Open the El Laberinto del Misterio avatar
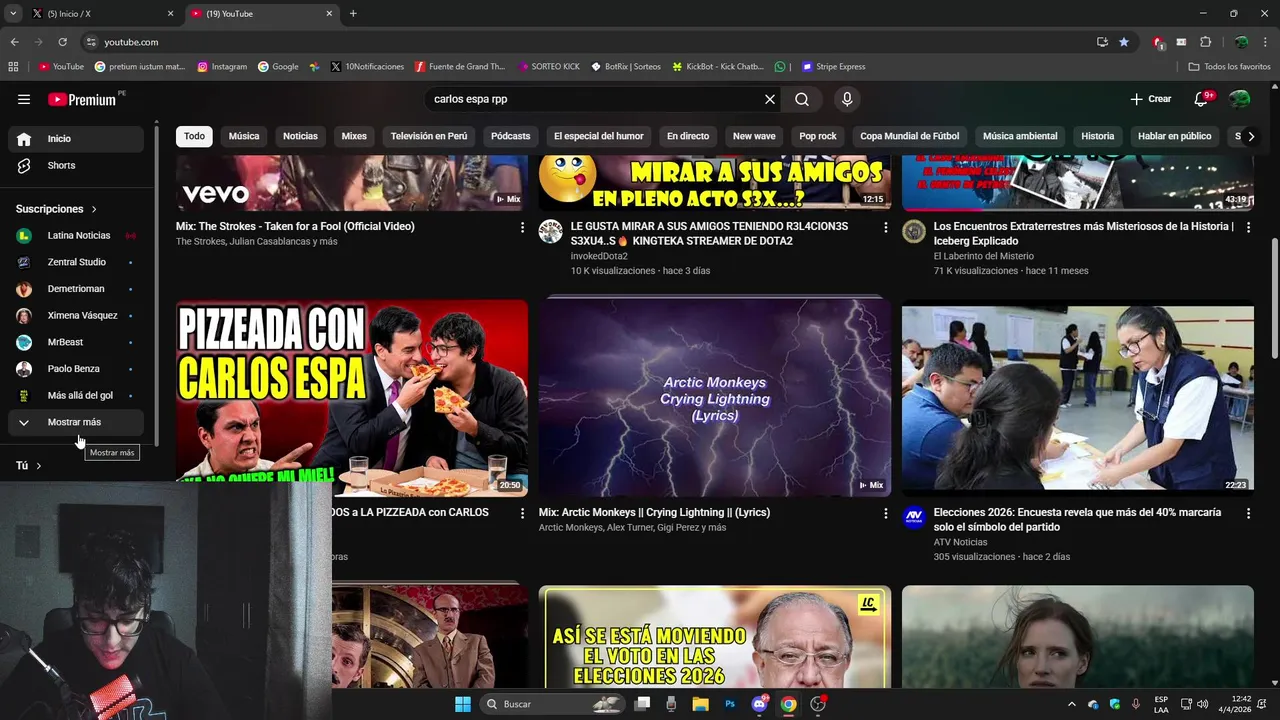Image resolution: width=1280 pixels, height=720 pixels. tap(914, 232)
